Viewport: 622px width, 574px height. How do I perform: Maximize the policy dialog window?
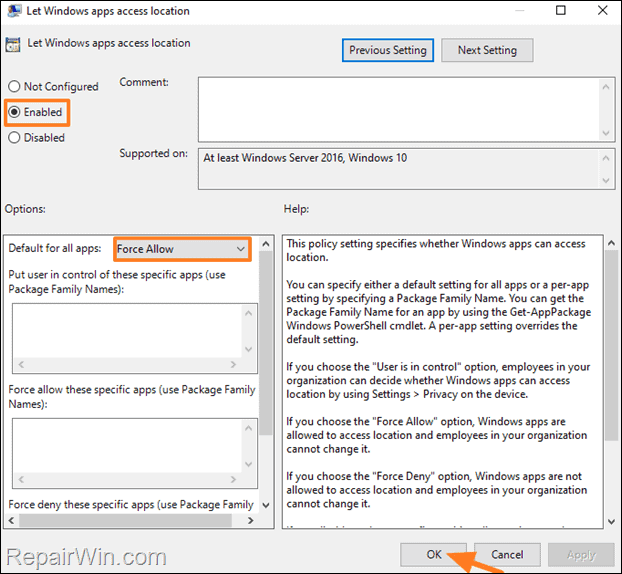tap(561, 10)
